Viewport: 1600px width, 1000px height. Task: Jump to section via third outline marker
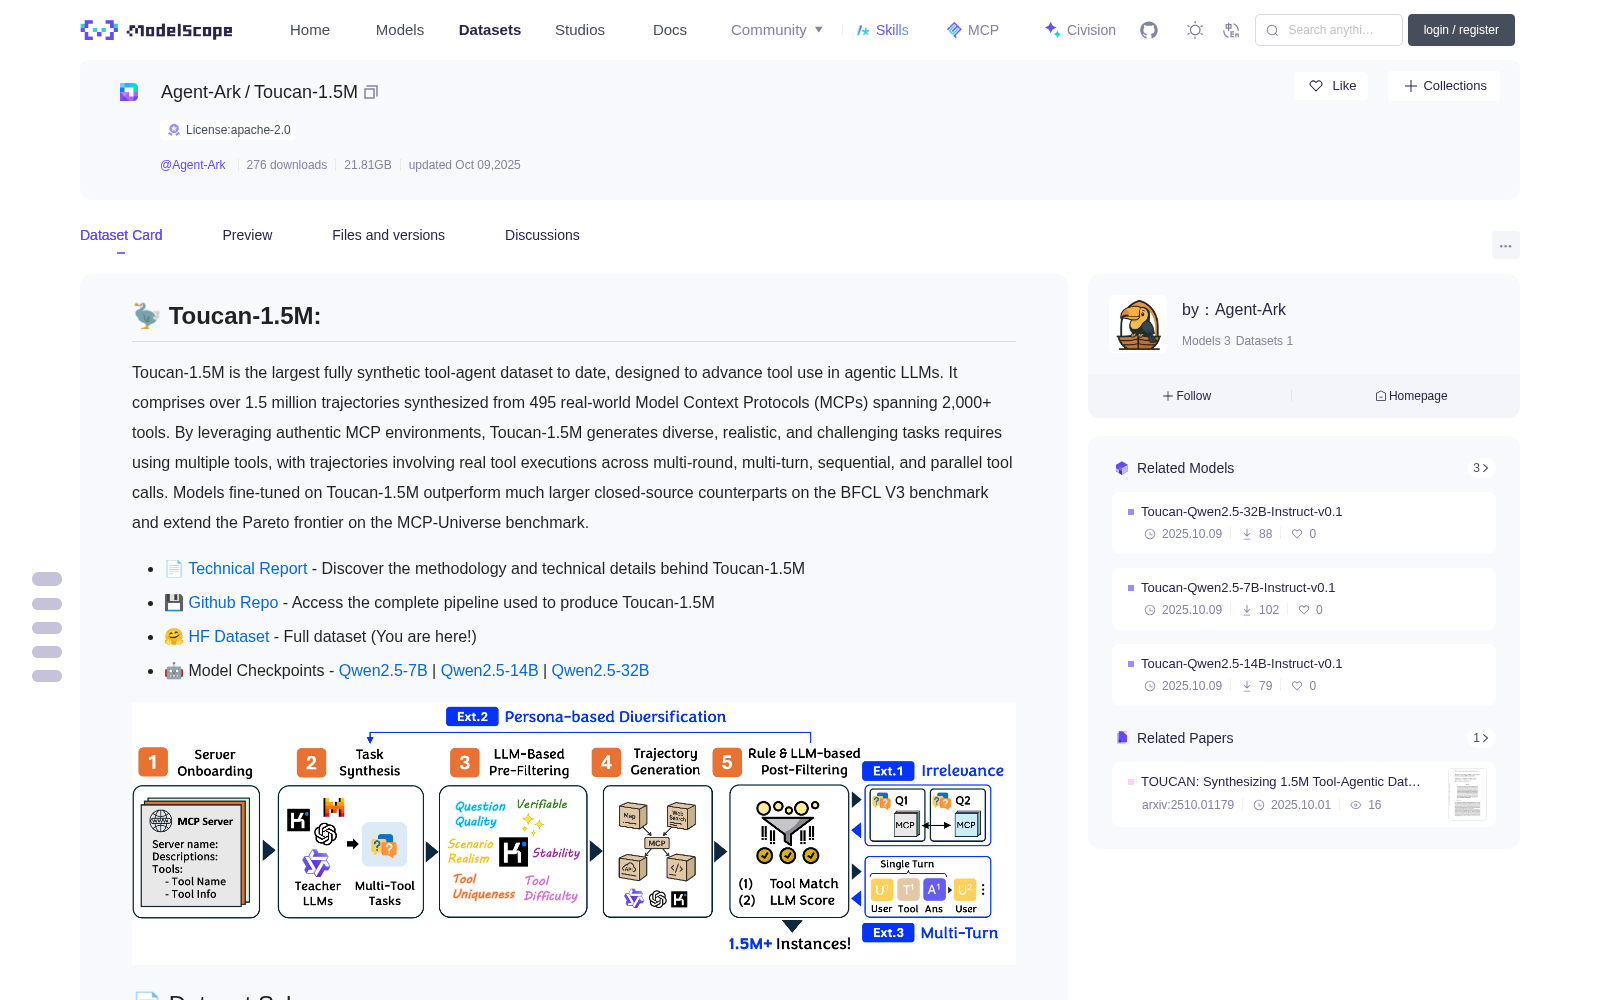click(x=47, y=628)
